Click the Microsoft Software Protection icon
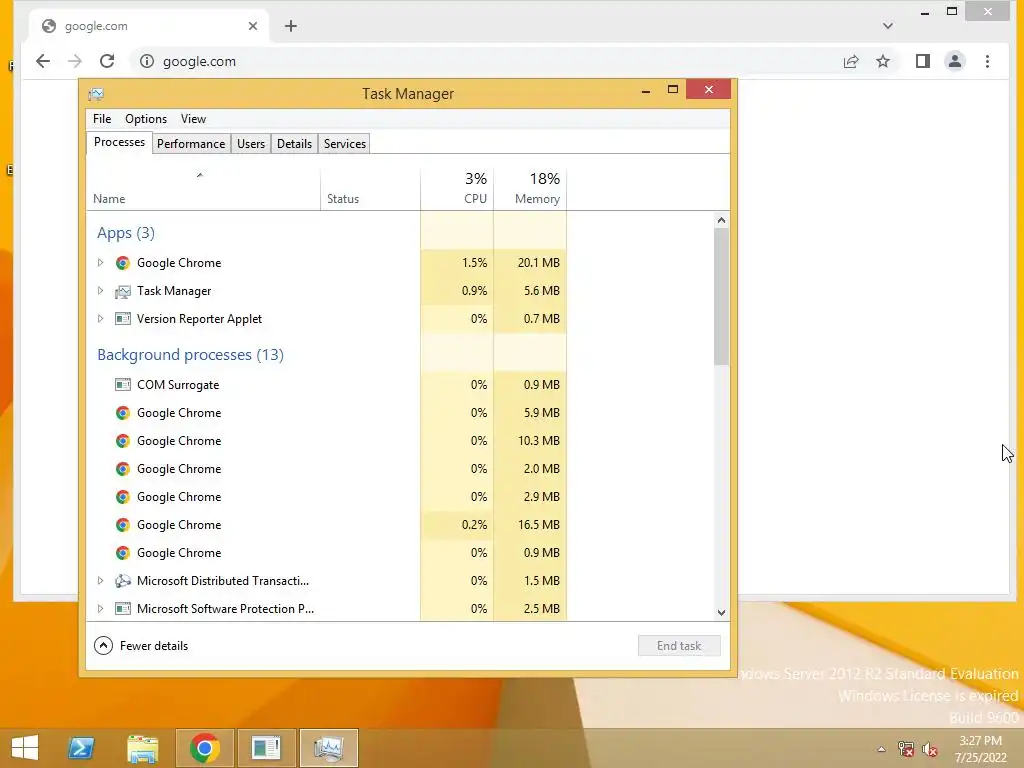This screenshot has width=1024, height=768. coord(123,609)
